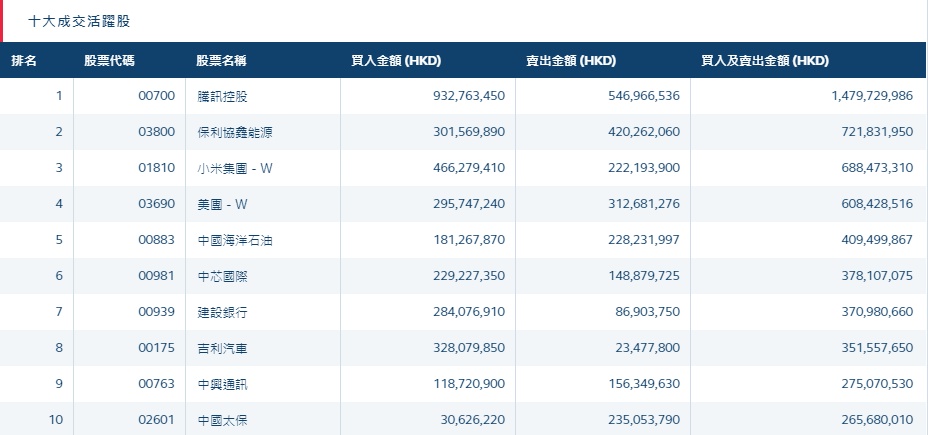Click the 排名 column header

pyautogui.click(x=24, y=60)
